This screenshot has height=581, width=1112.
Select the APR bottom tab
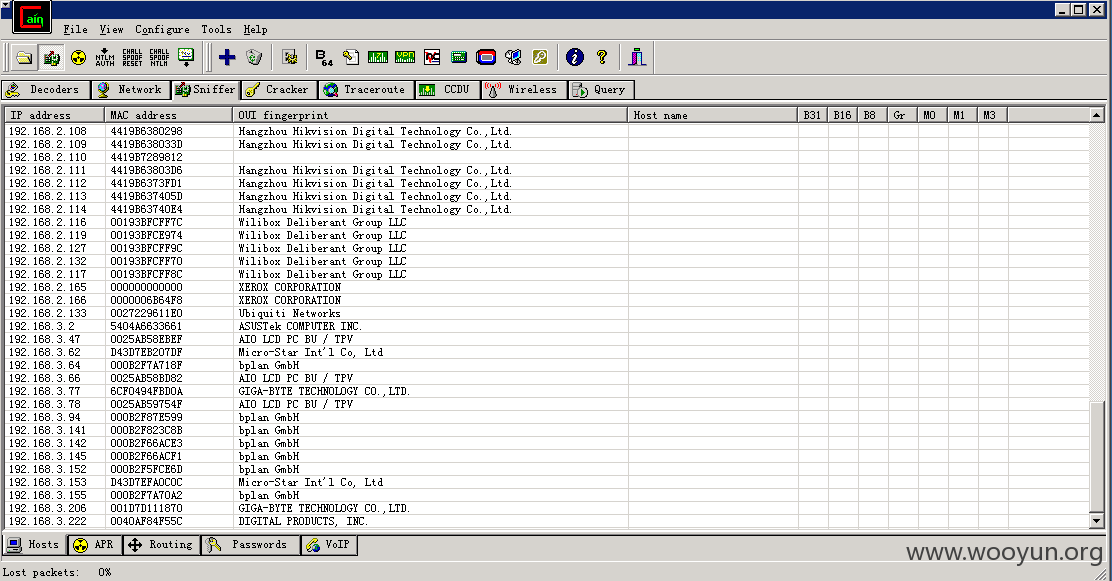coord(95,545)
